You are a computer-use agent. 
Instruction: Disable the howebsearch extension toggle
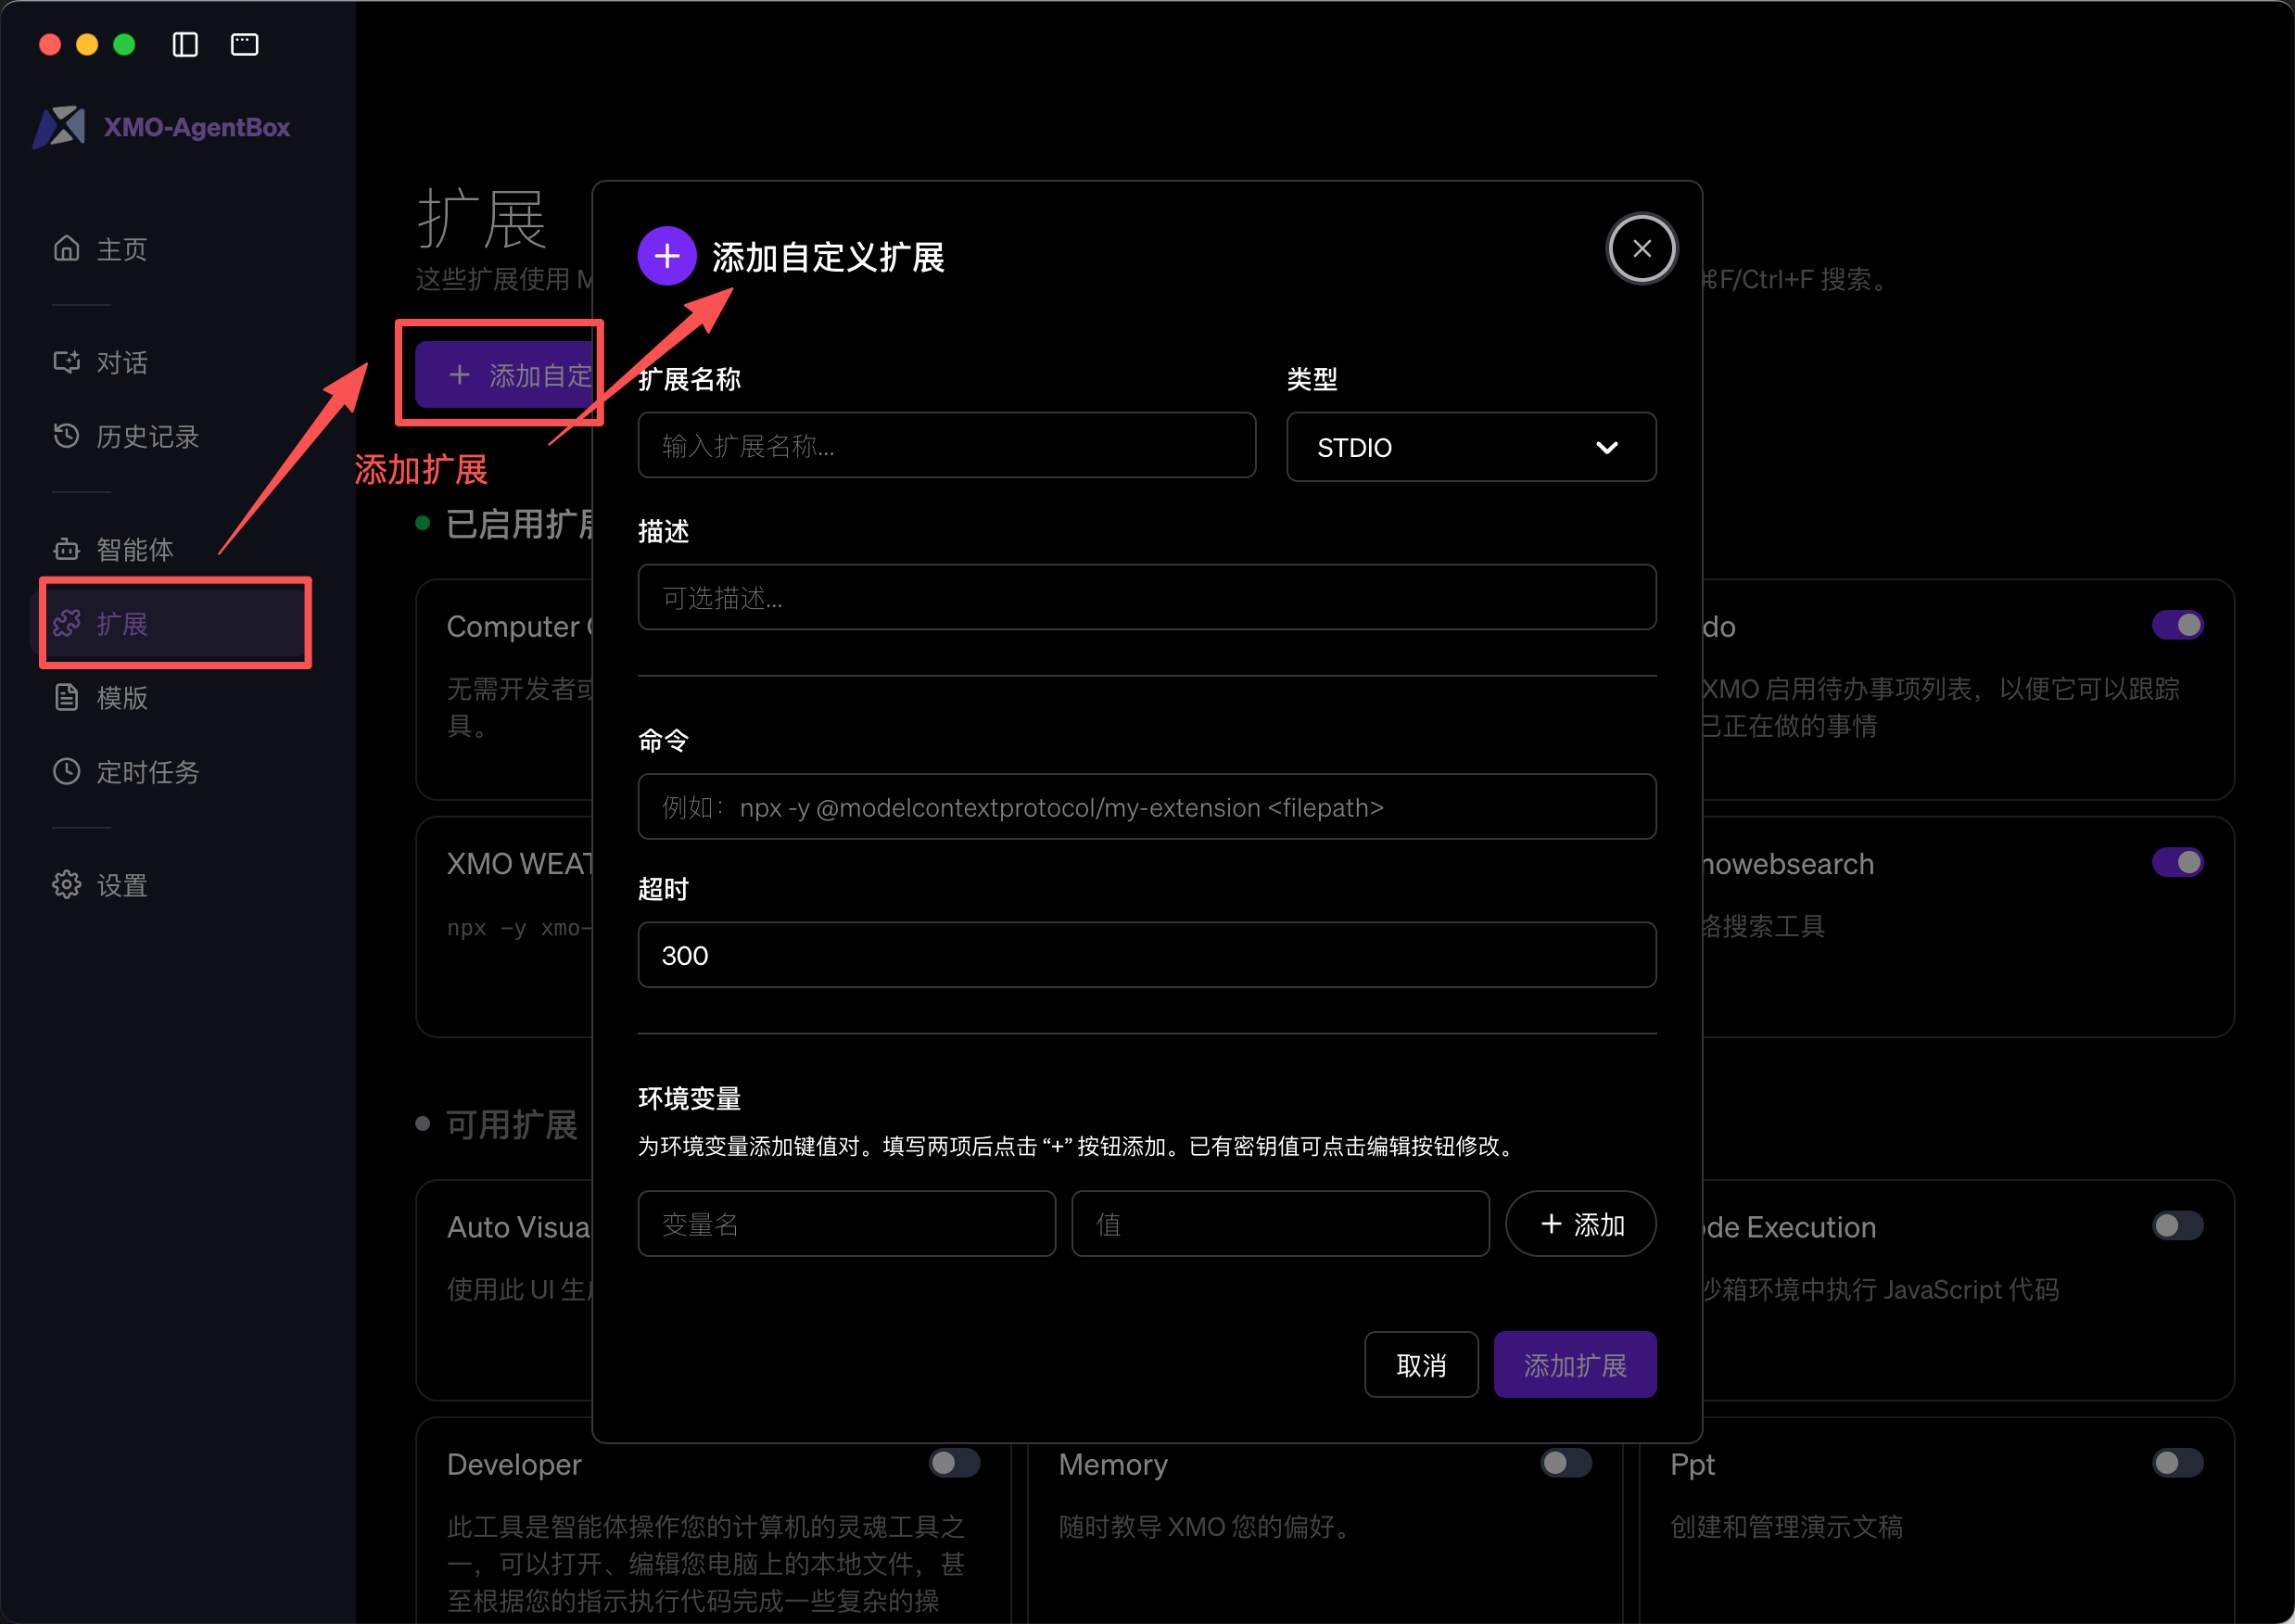[2177, 862]
